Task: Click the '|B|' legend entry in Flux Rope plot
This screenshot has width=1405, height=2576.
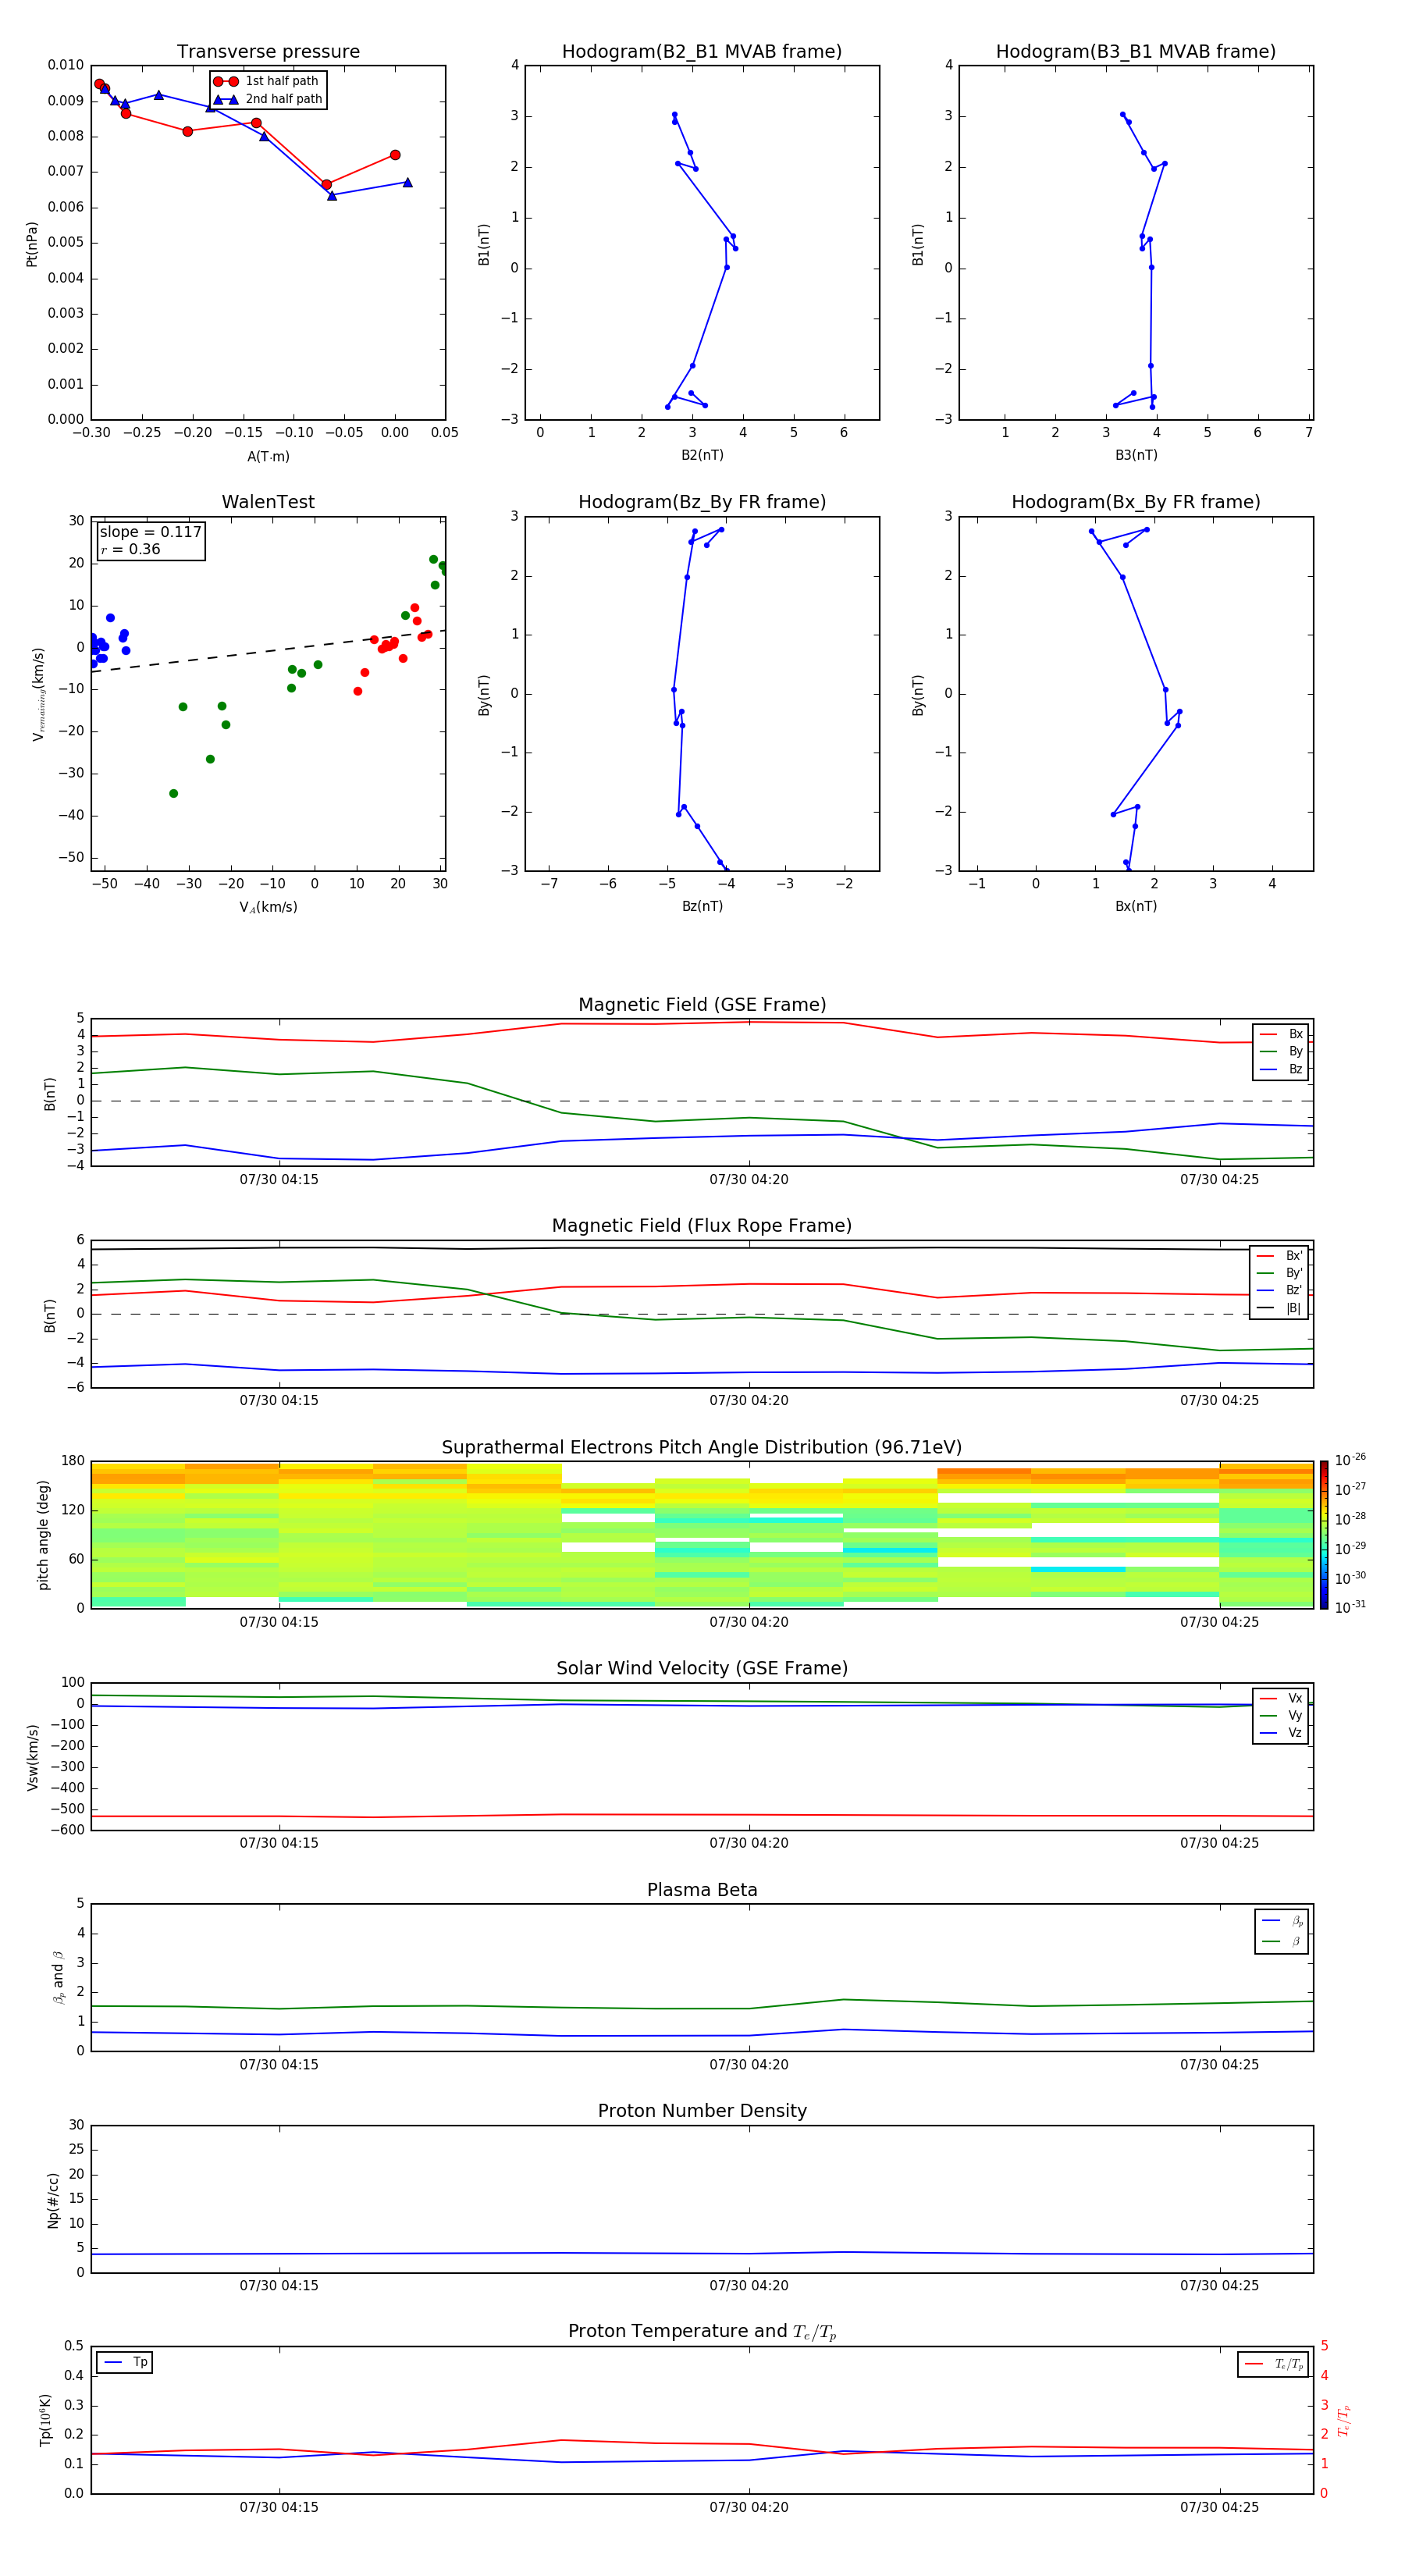Action: (1280, 1308)
